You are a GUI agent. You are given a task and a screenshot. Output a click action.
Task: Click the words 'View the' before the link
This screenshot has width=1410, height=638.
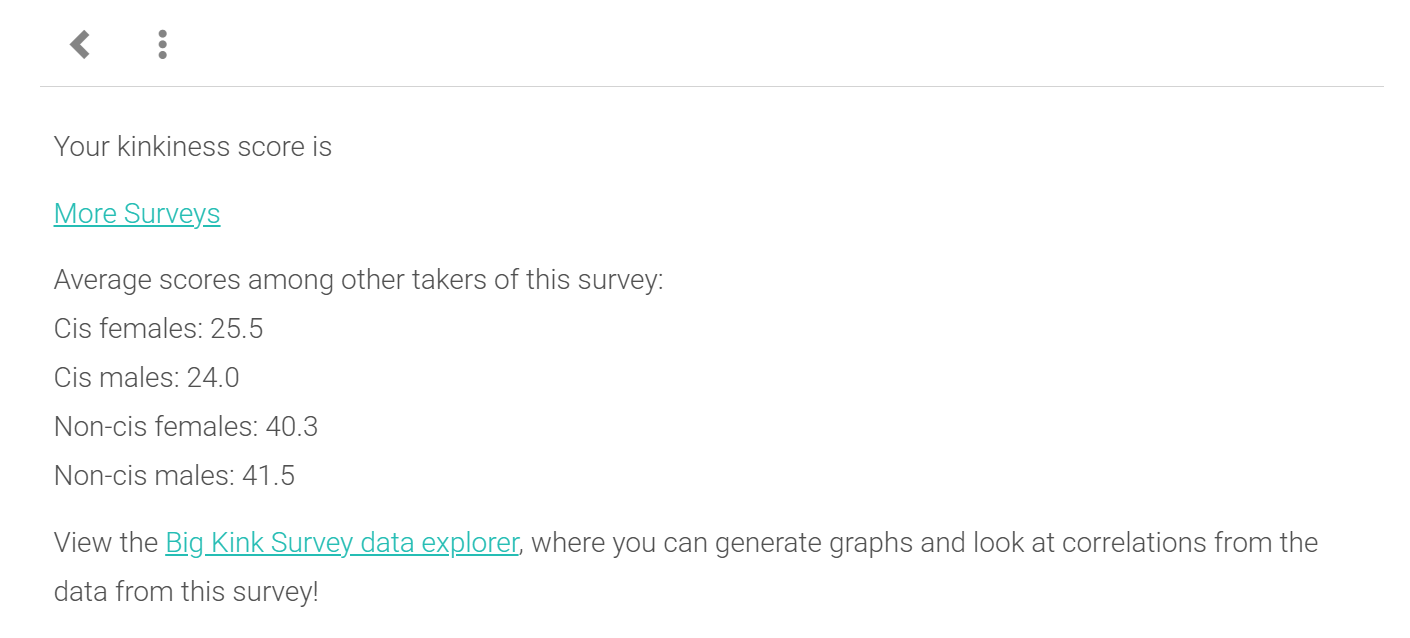[x=106, y=543]
